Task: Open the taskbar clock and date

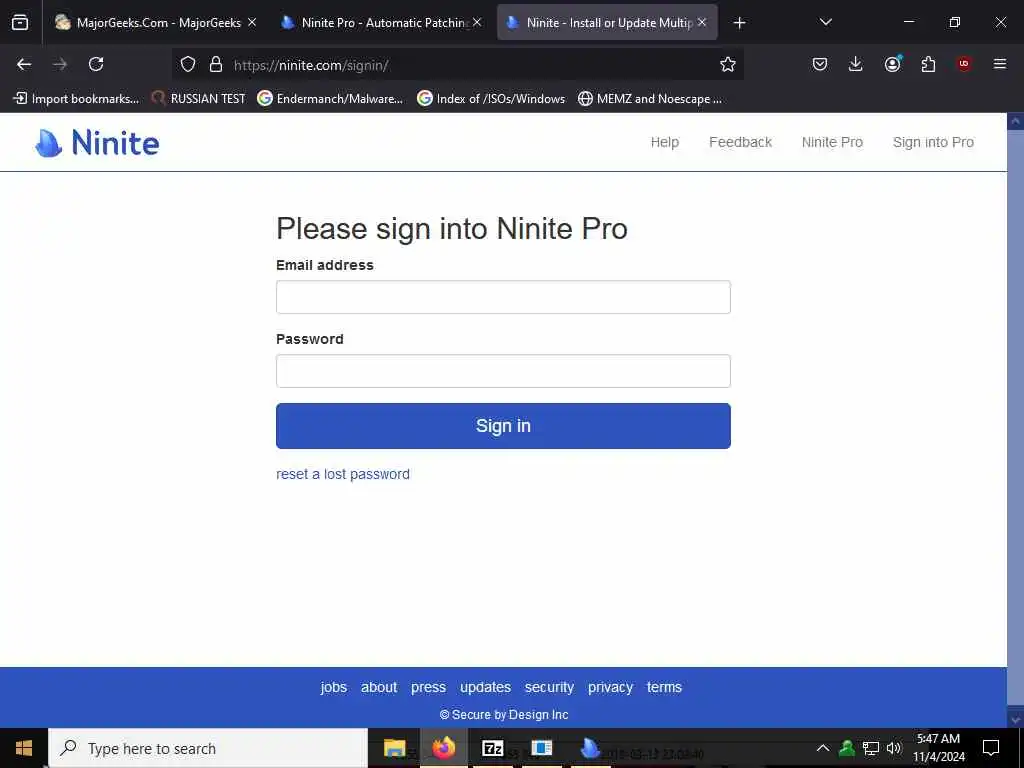Action: 938,748
